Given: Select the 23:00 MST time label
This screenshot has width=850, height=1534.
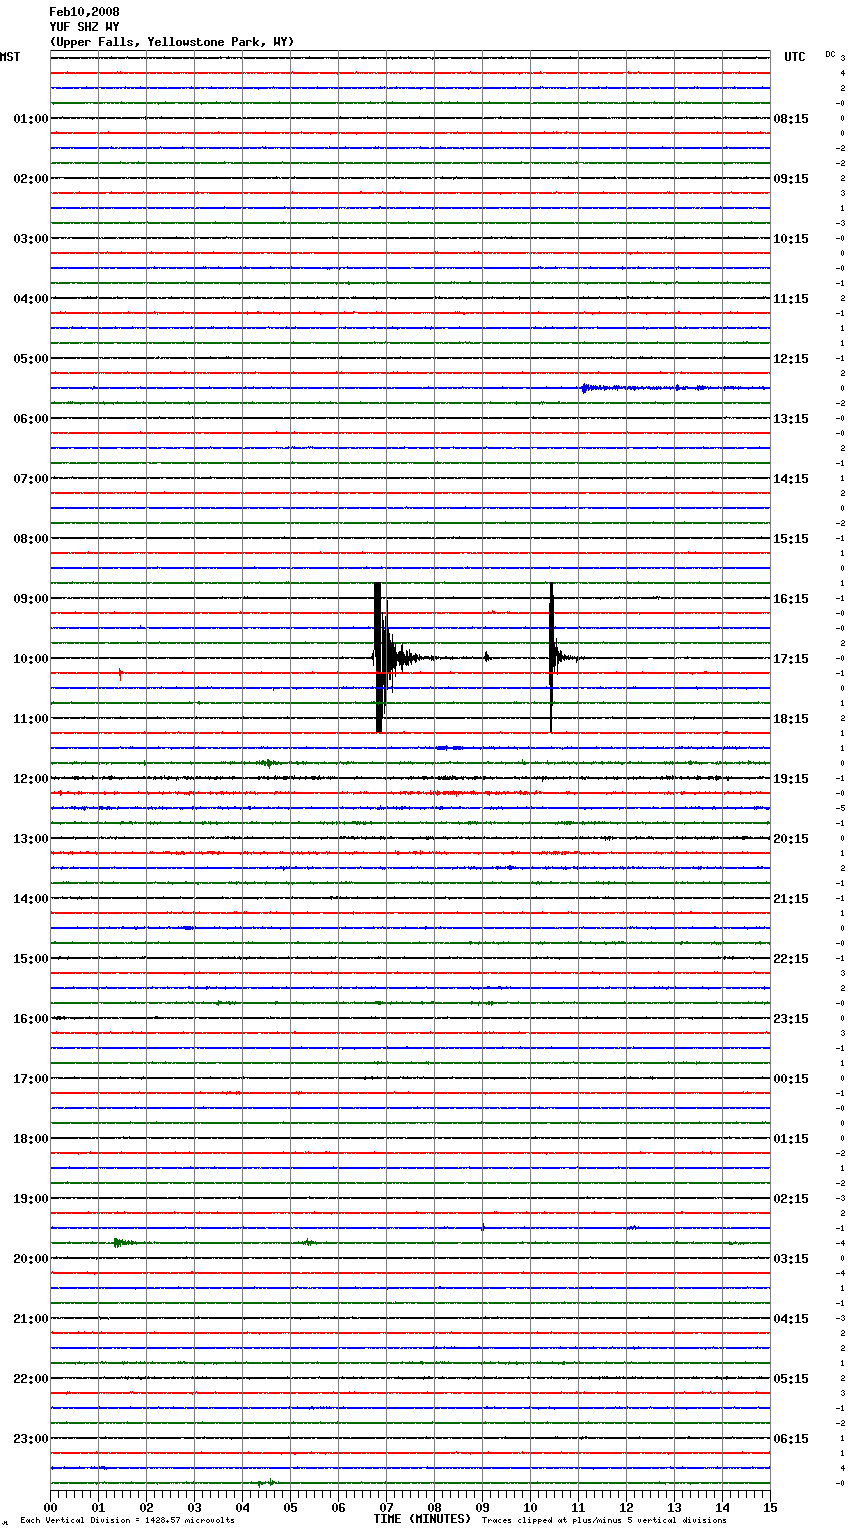Looking at the screenshot, I should [31, 1439].
